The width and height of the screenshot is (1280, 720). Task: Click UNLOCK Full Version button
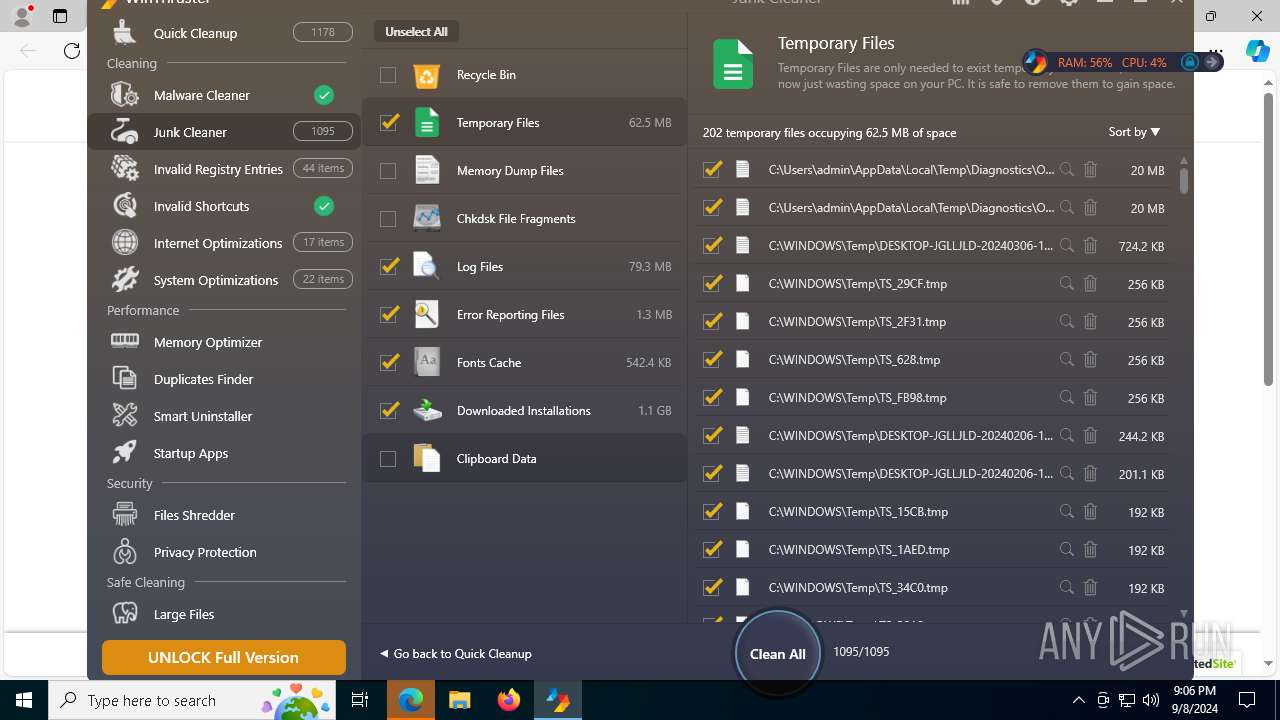click(x=224, y=658)
